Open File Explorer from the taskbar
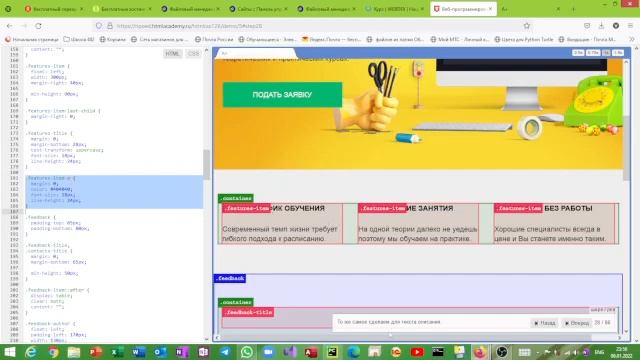Screen dimensions: 640x360 pyautogui.click(x=74, y=352)
